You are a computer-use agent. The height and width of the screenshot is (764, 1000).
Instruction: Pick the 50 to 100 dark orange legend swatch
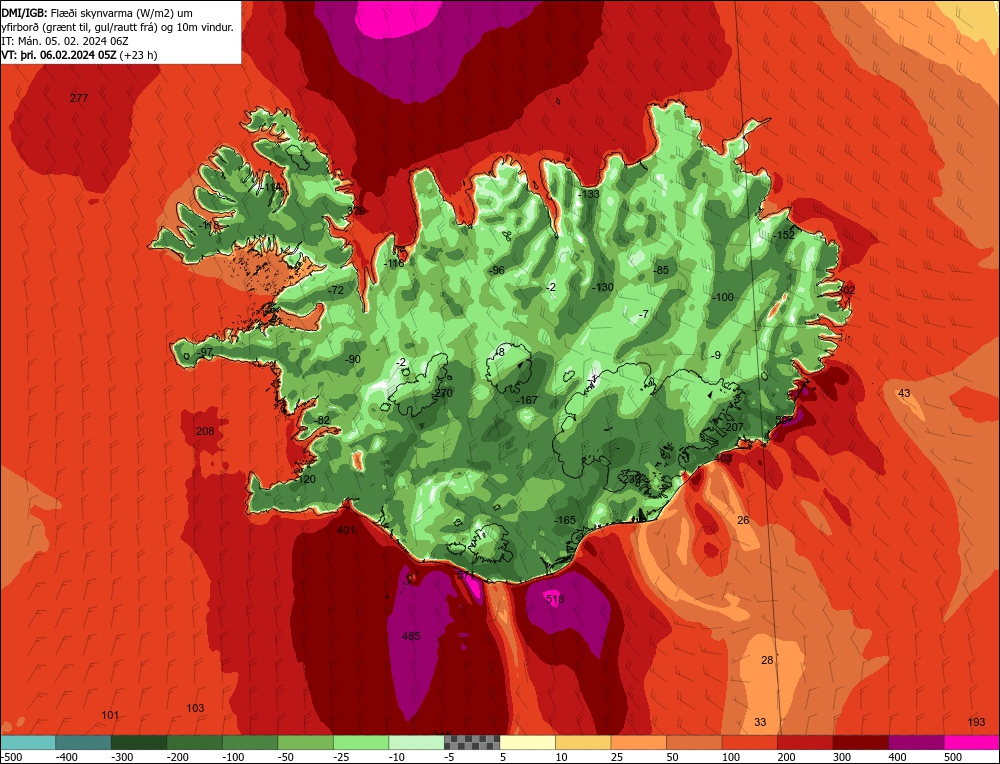click(694, 742)
